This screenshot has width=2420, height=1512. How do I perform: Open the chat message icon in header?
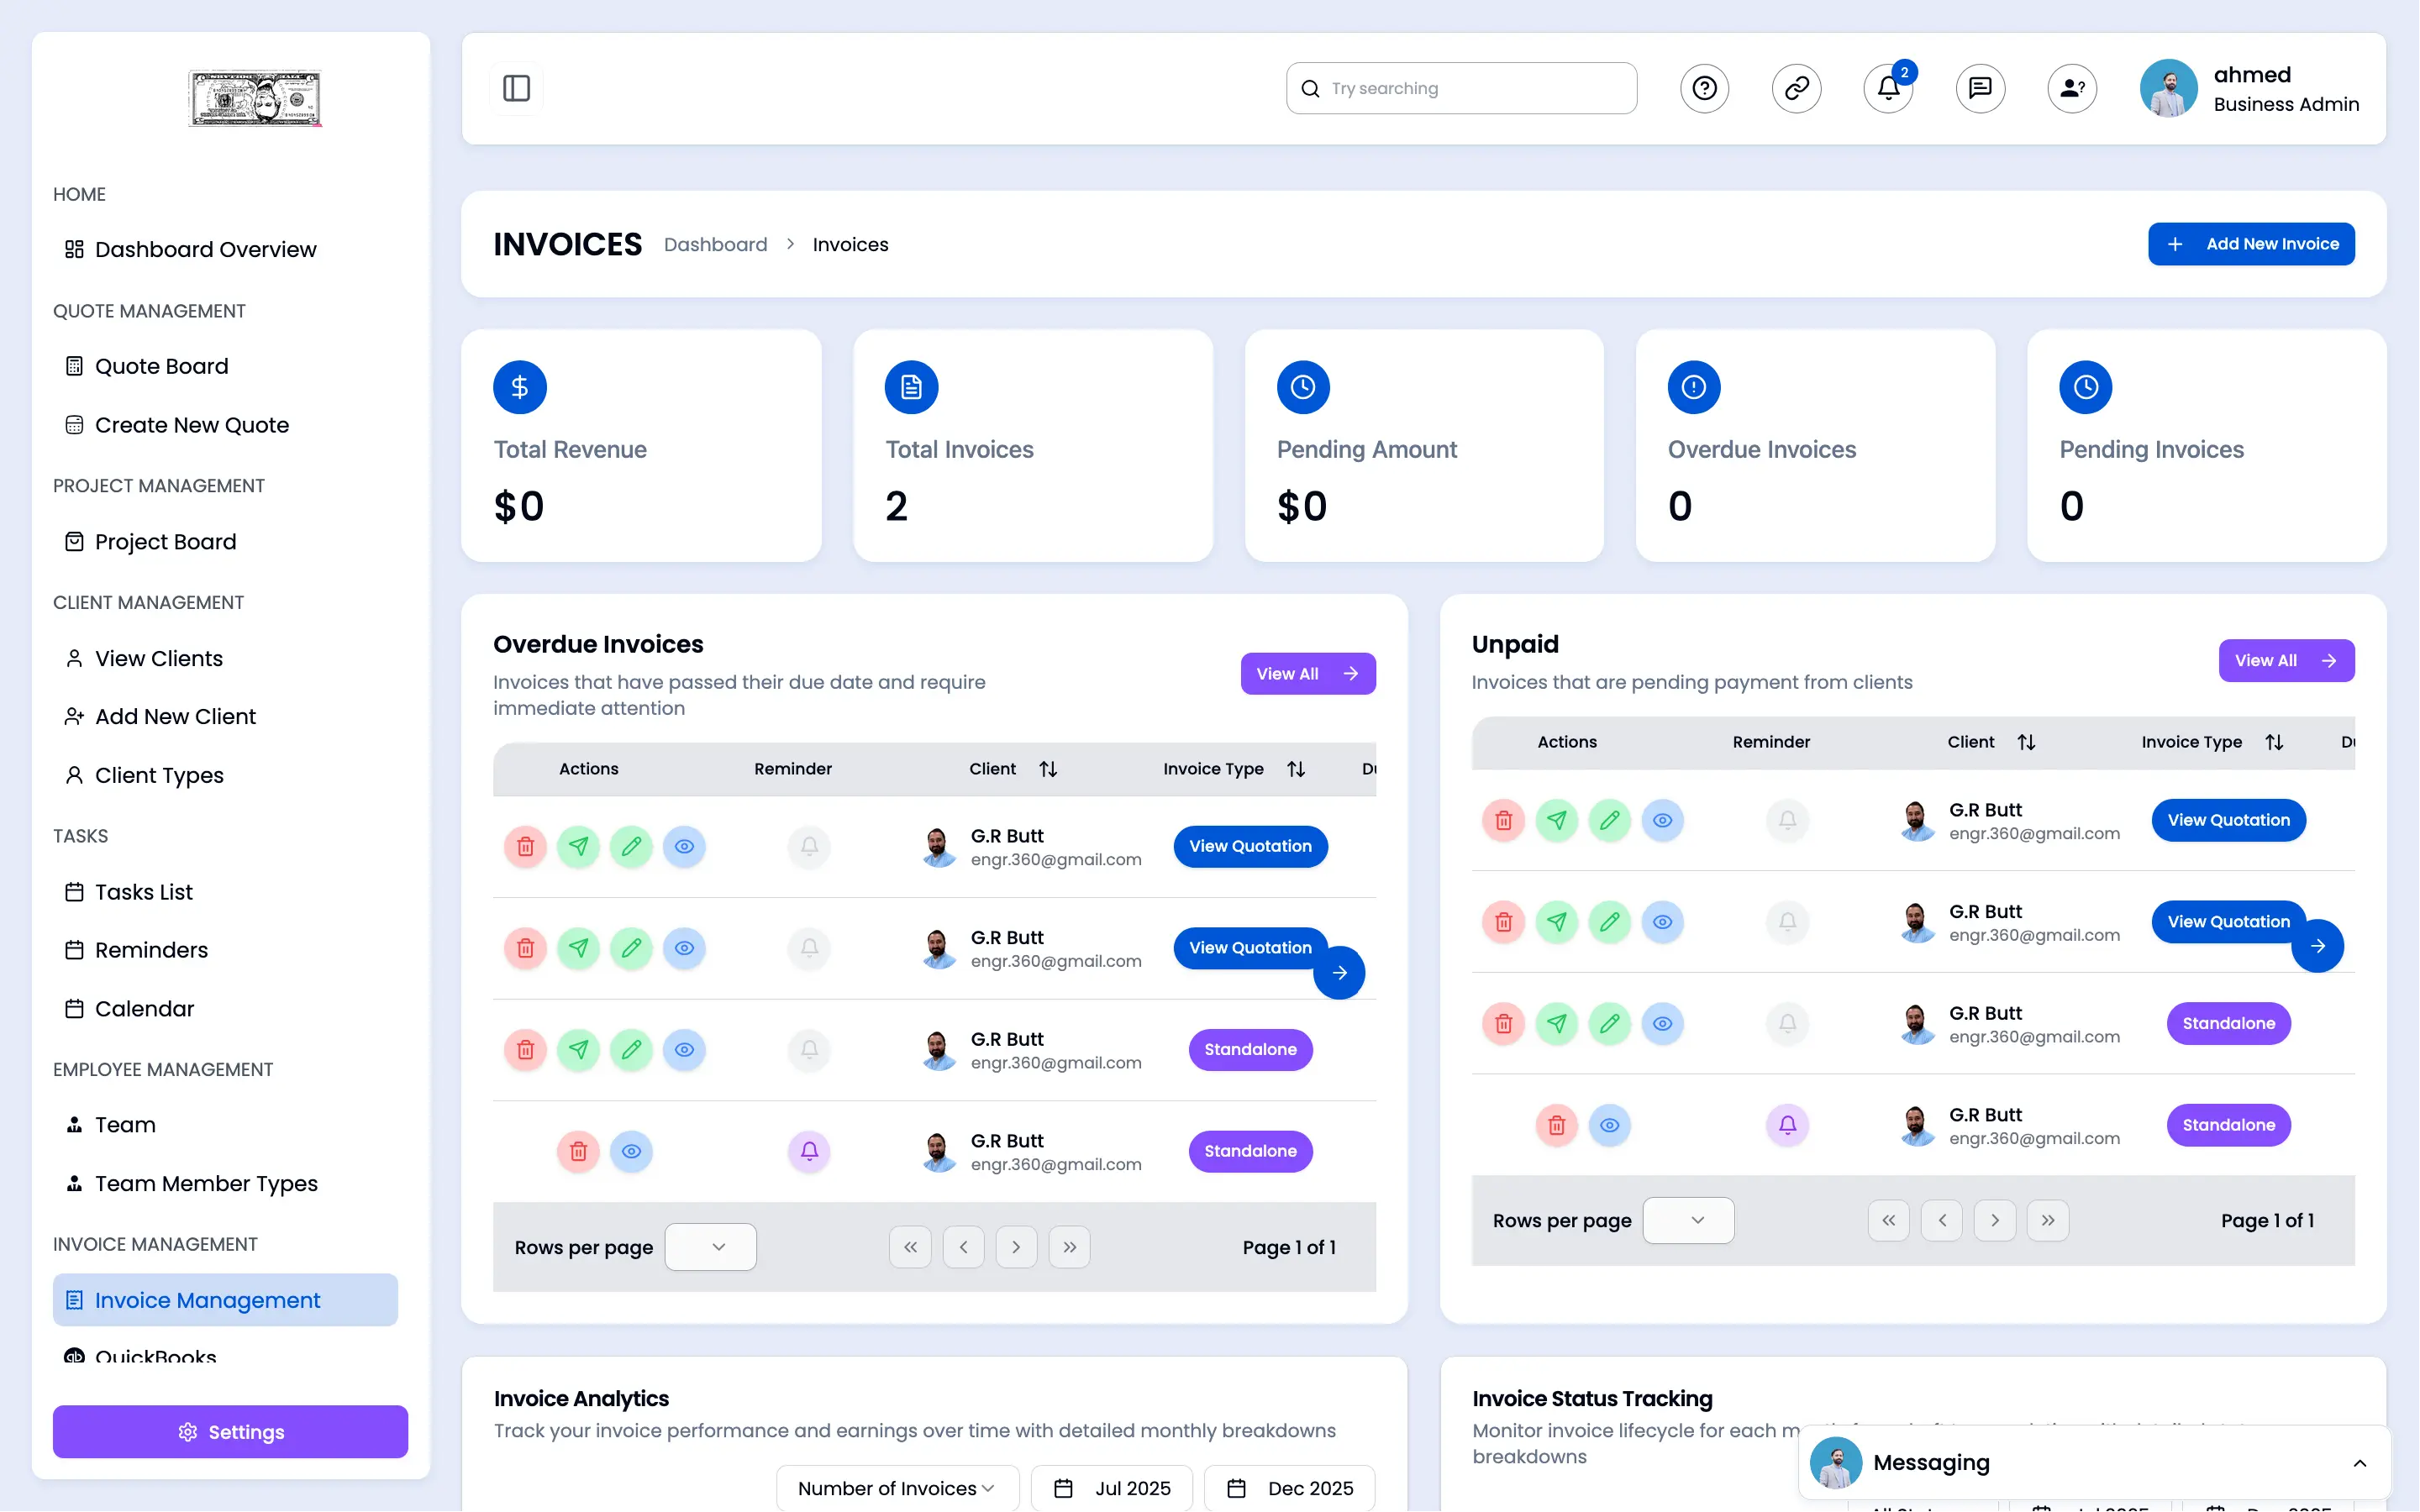tap(1980, 88)
